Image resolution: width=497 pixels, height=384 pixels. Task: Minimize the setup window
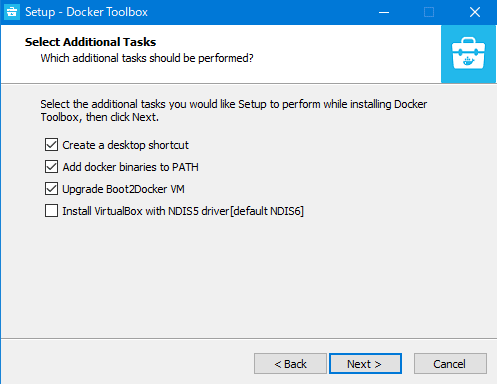pos(384,12)
